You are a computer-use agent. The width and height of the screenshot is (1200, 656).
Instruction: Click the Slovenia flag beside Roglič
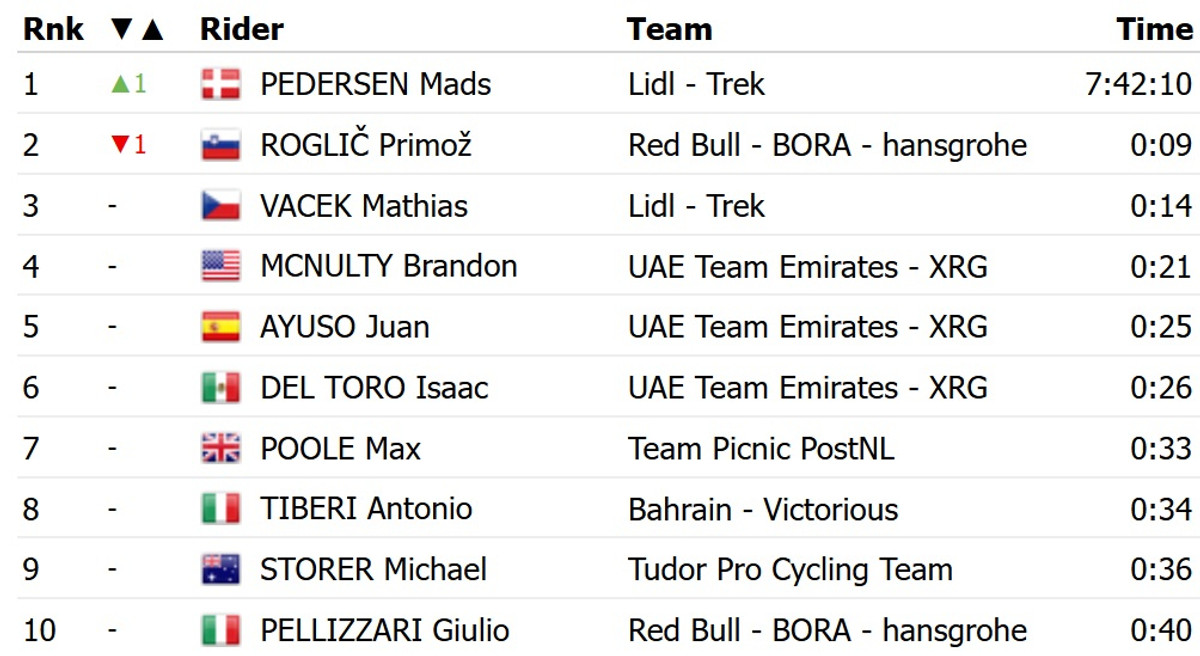pyautogui.click(x=220, y=145)
